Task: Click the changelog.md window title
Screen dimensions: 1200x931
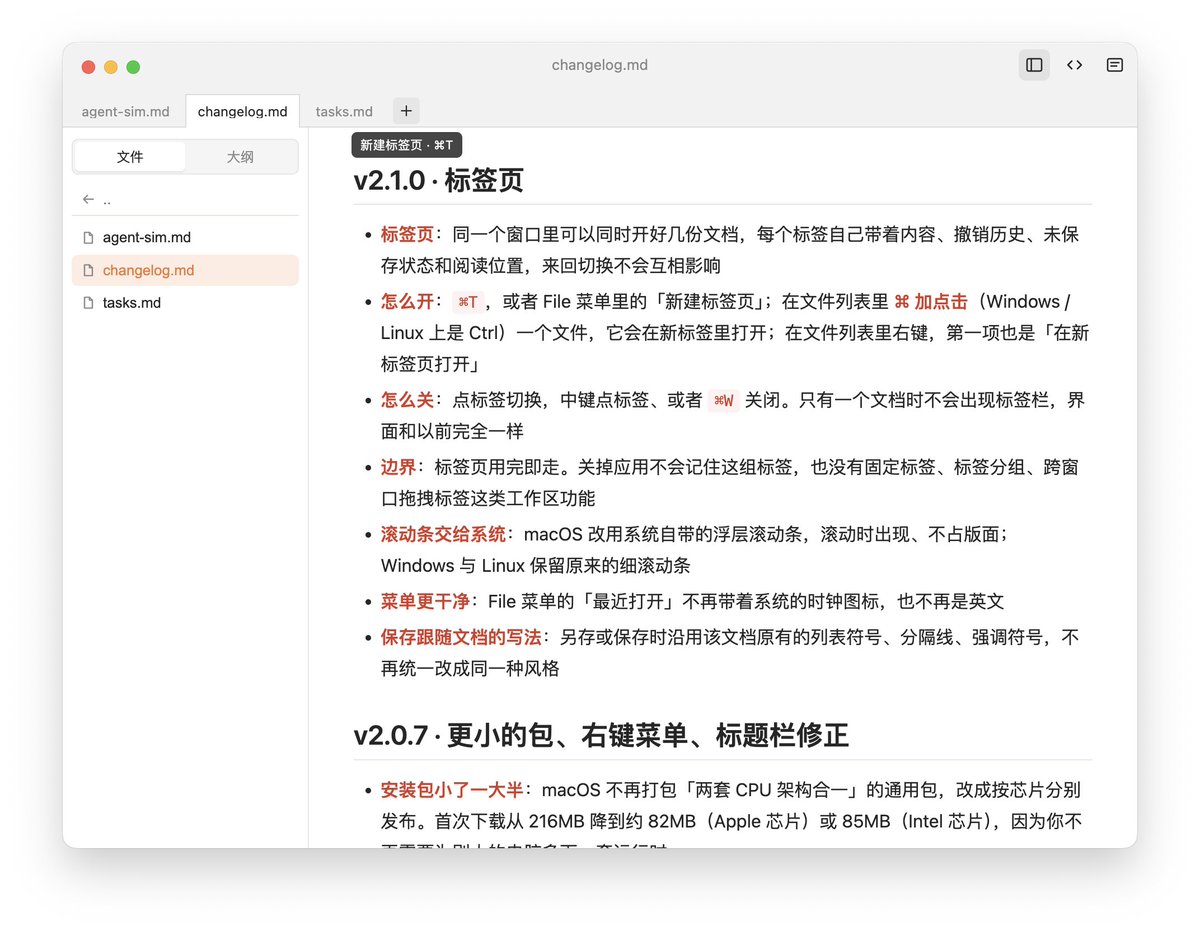Action: (600, 65)
